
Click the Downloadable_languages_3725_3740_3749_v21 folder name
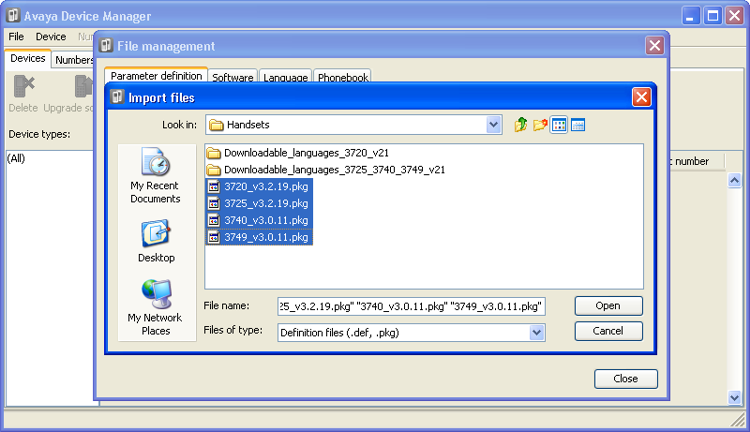334,170
